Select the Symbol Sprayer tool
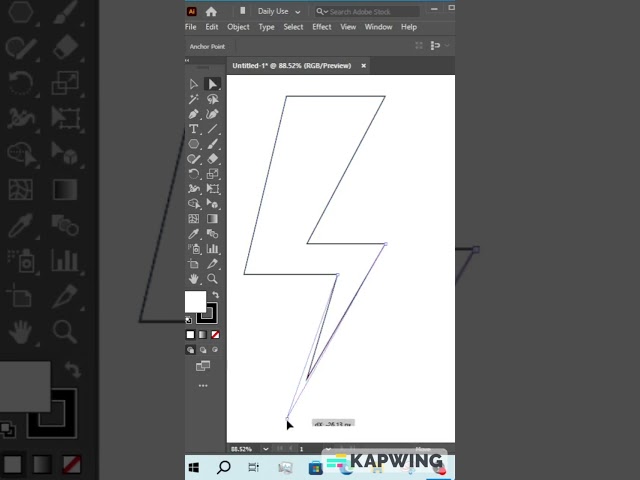 point(193,249)
